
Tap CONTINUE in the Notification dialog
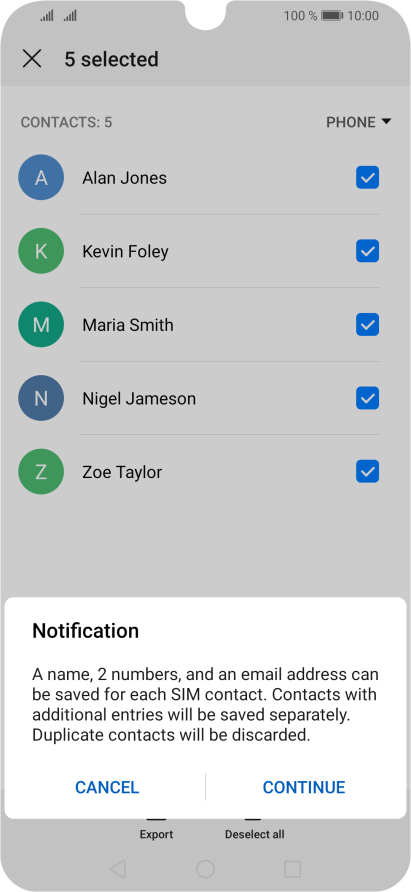coord(304,787)
